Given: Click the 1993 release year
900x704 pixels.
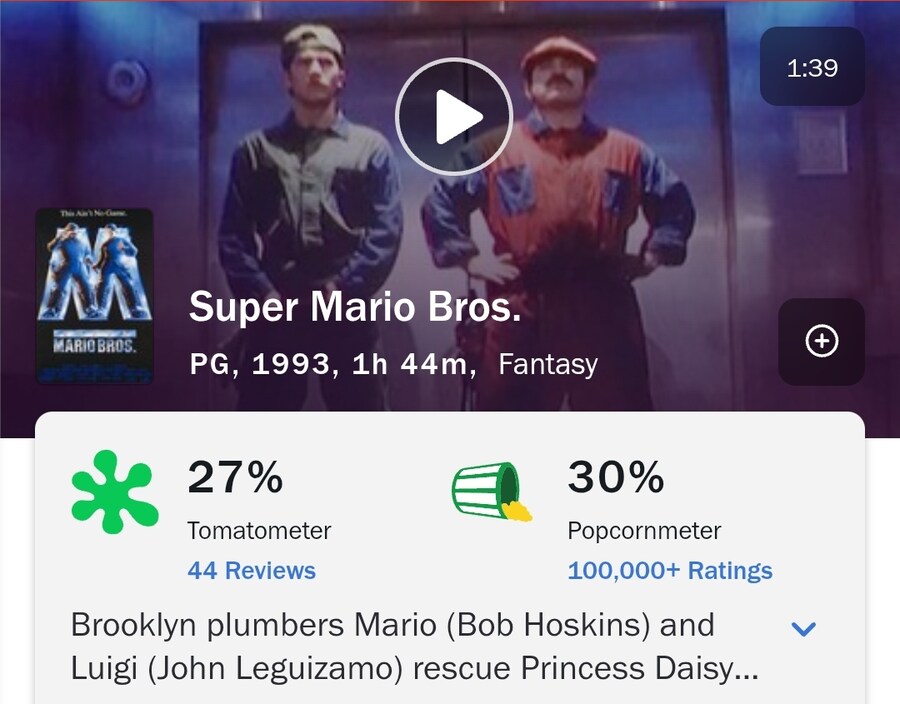Looking at the screenshot, I should point(291,364).
